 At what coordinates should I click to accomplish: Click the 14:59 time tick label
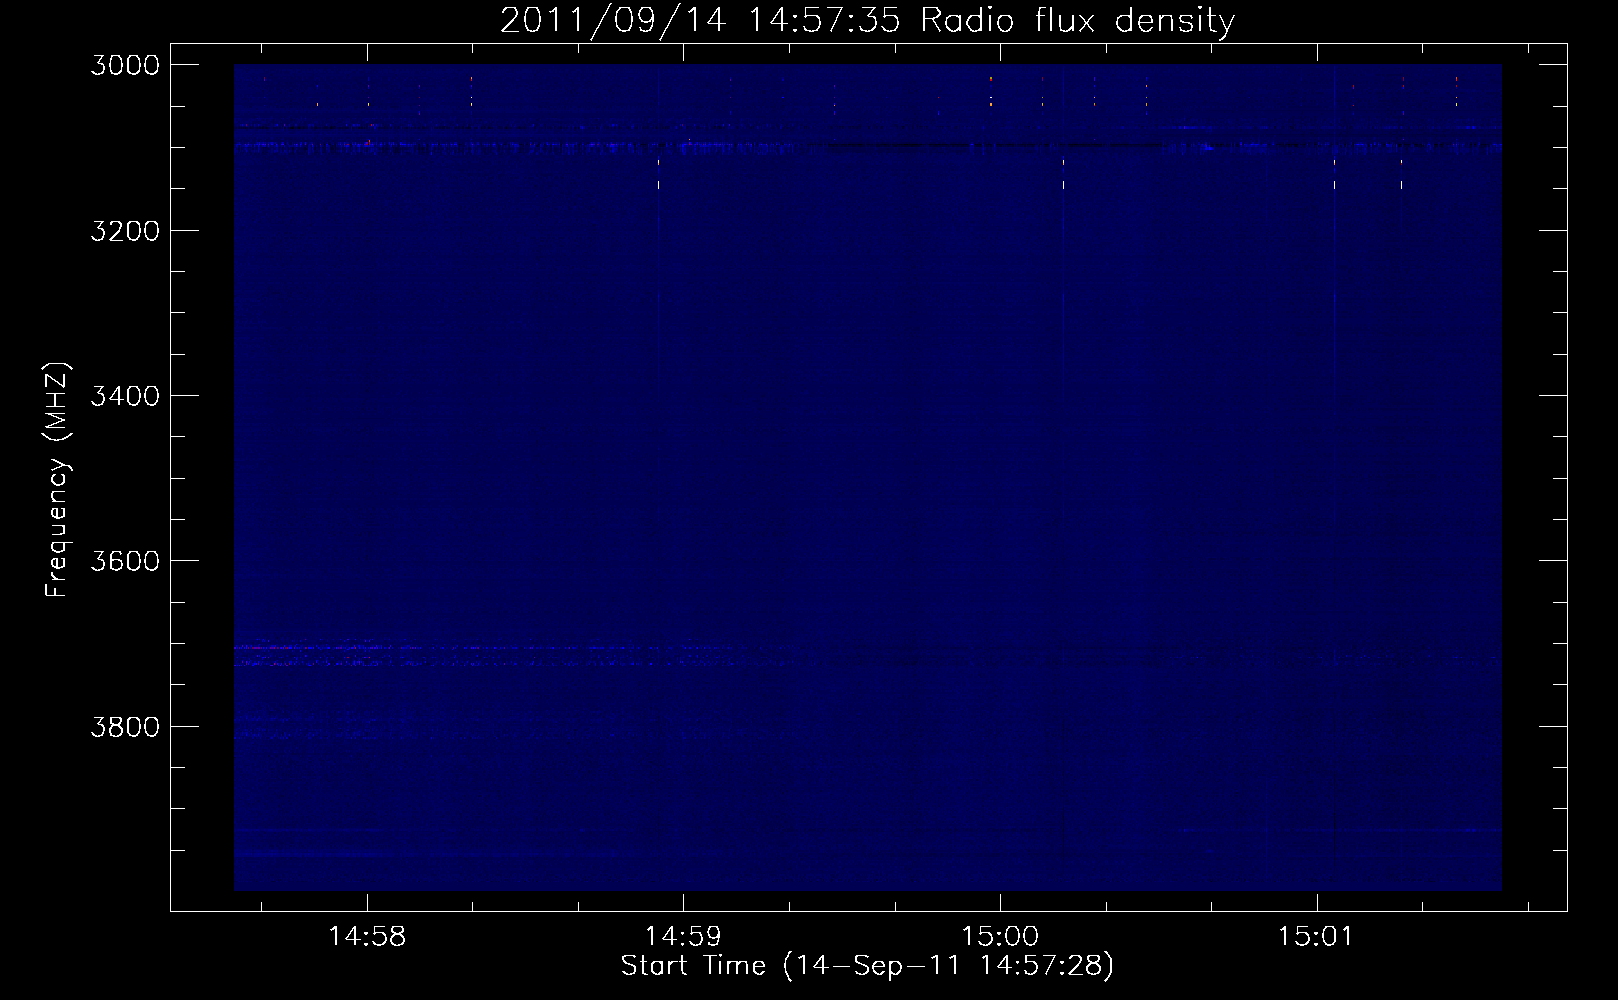pyautogui.click(x=683, y=937)
